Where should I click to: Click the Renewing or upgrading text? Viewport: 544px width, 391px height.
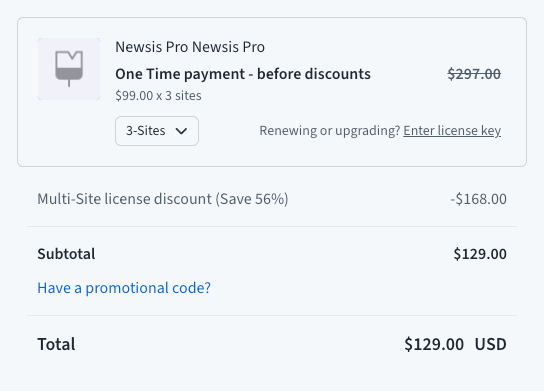point(330,131)
